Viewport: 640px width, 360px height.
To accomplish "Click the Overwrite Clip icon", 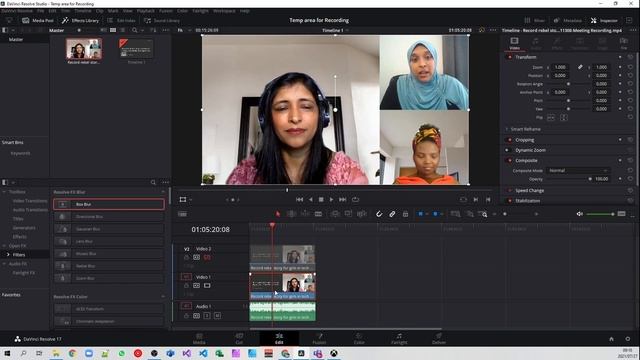I will [x=348, y=214].
